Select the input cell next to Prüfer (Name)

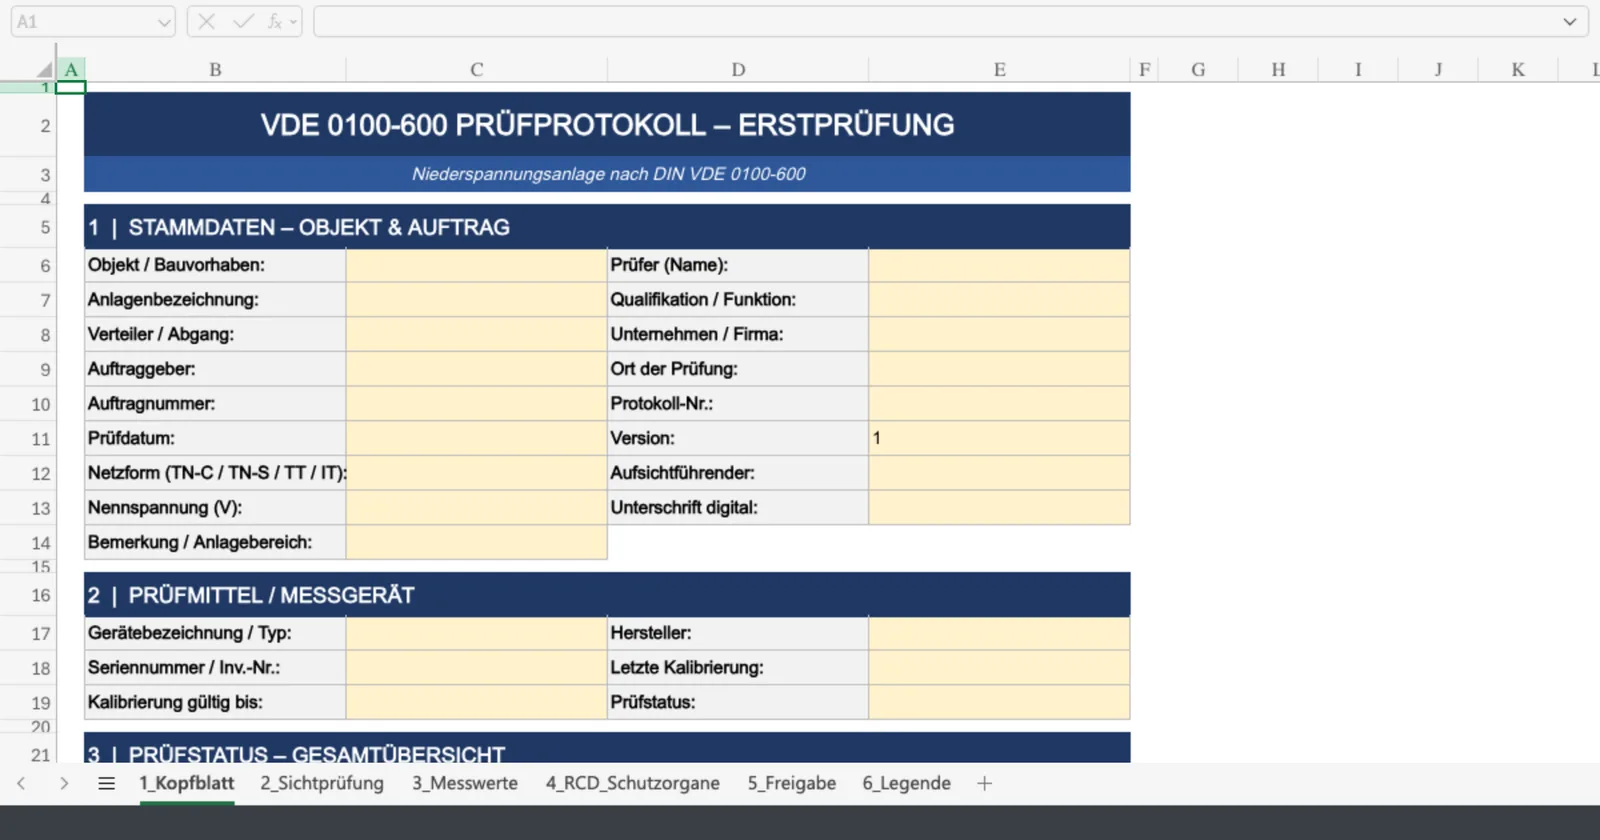point(999,265)
